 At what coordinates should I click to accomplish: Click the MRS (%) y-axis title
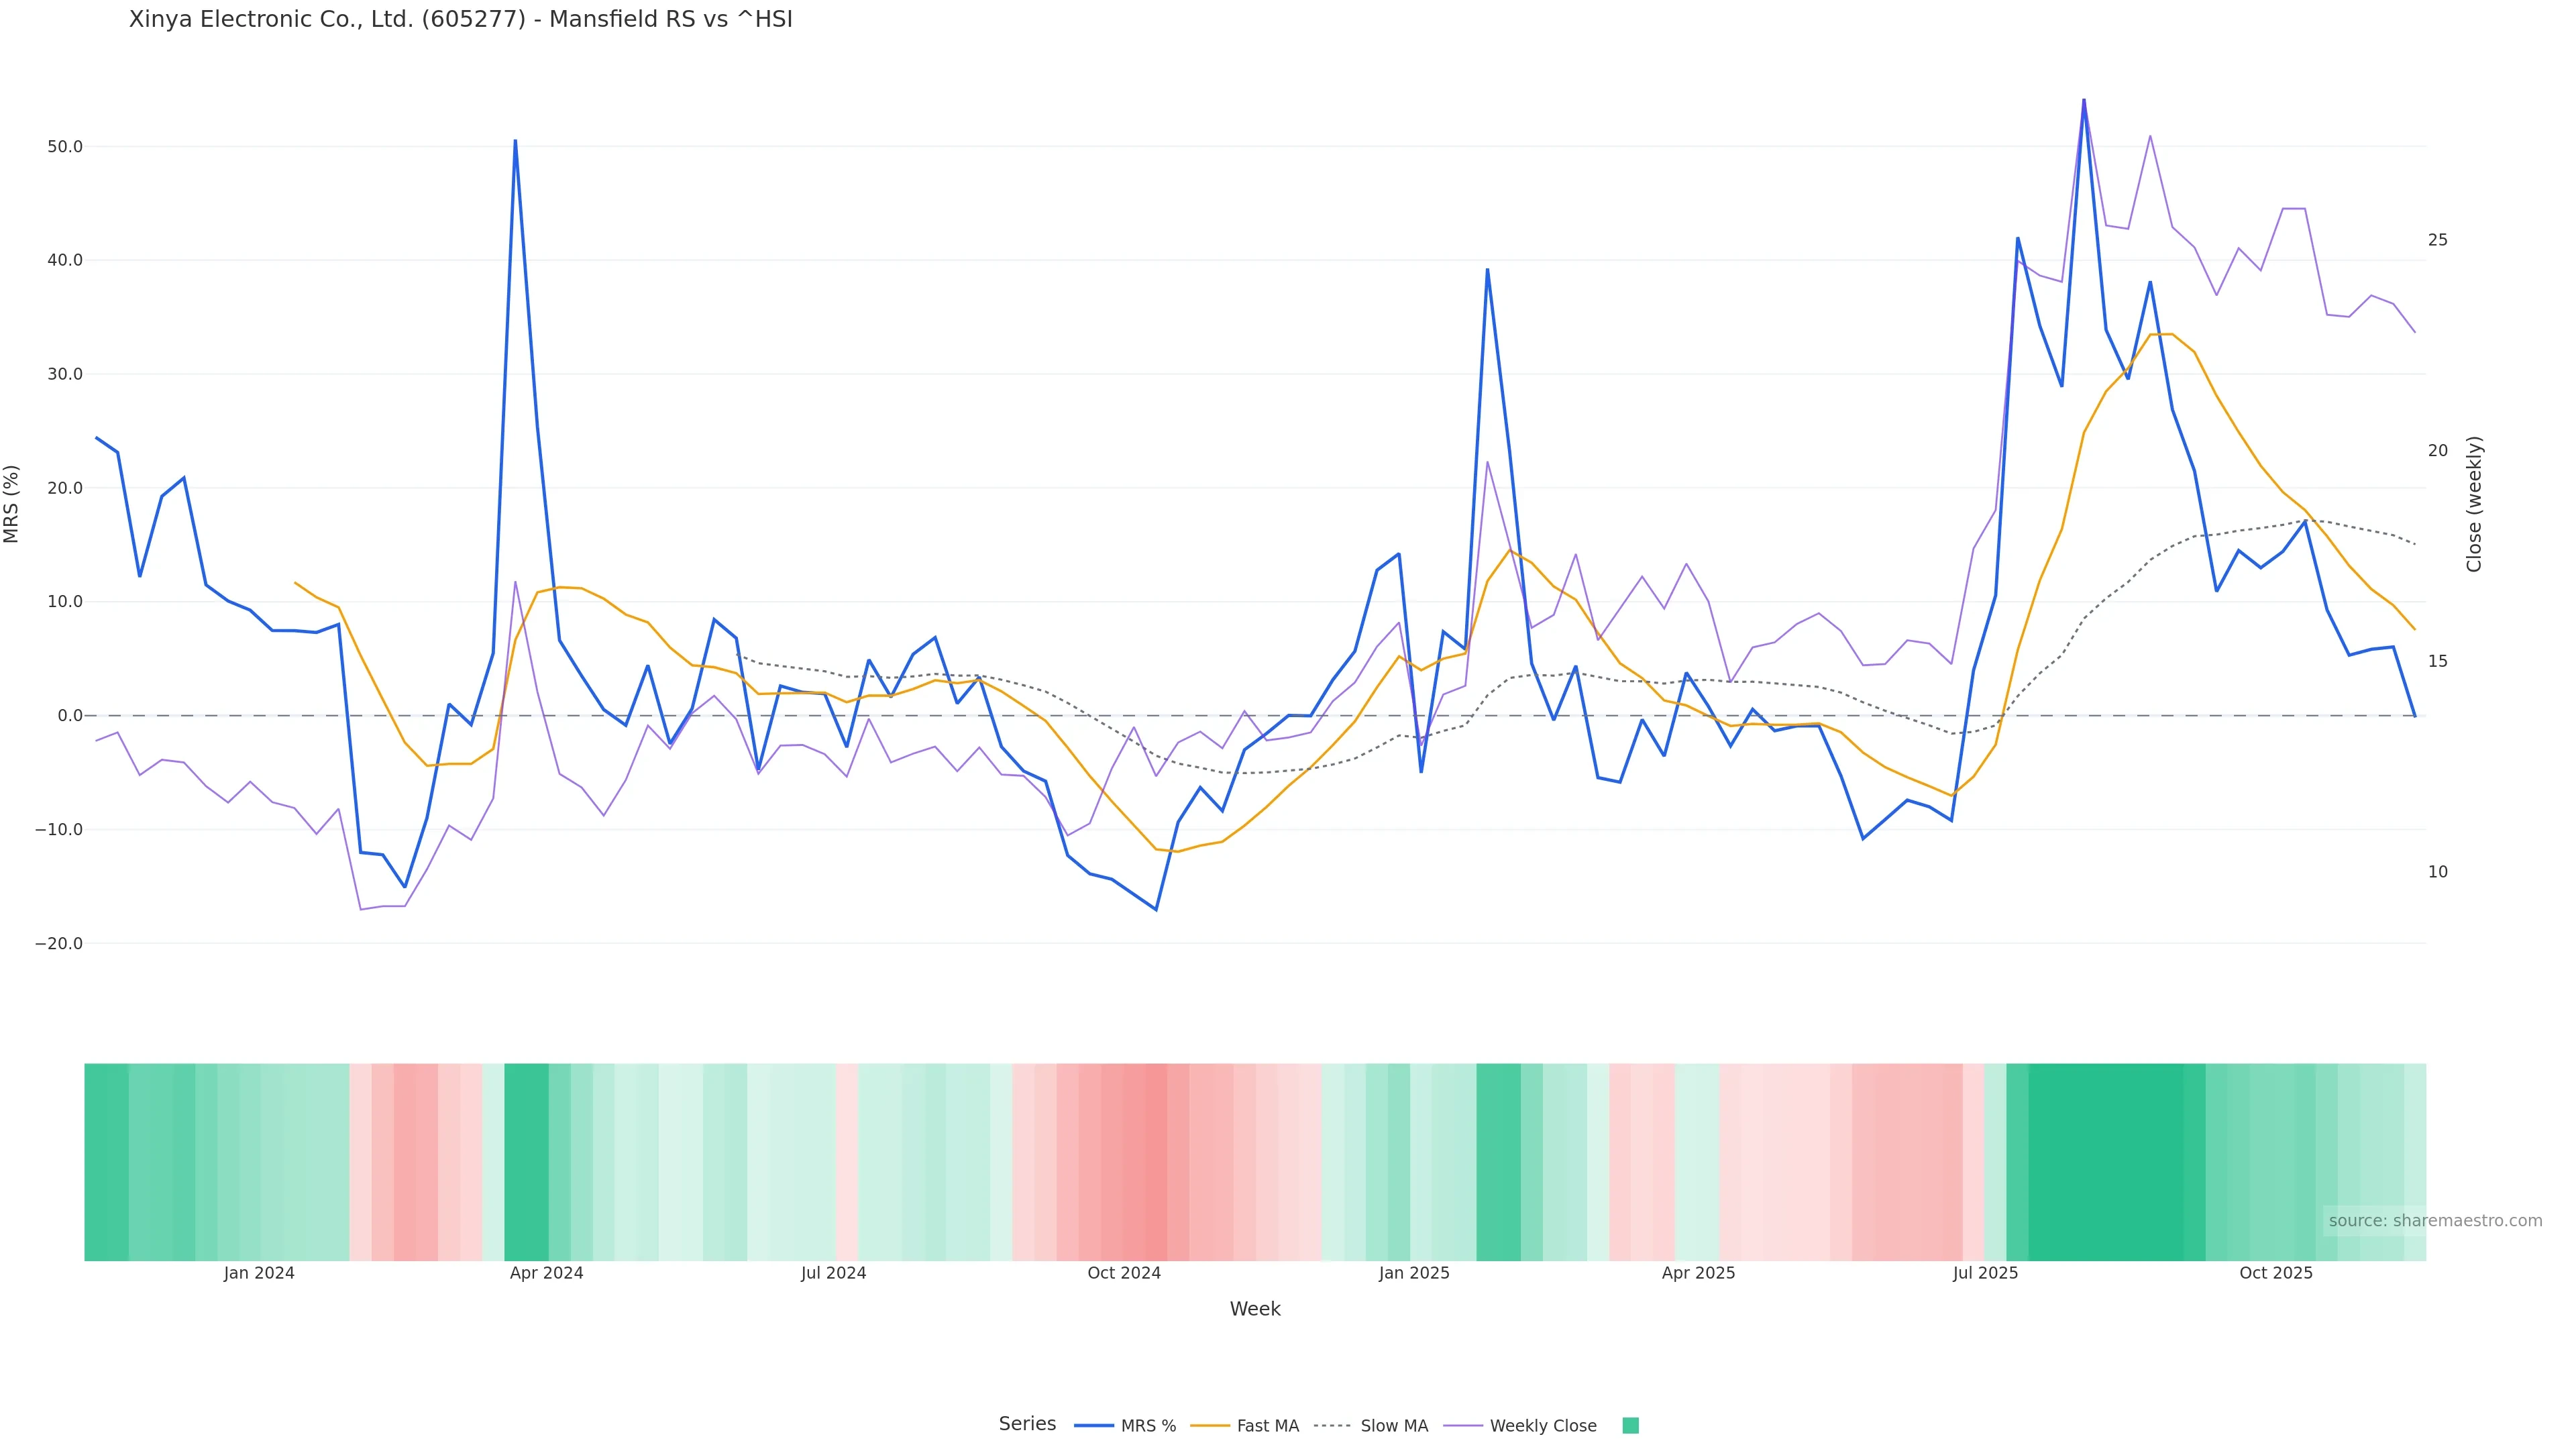[x=12, y=504]
